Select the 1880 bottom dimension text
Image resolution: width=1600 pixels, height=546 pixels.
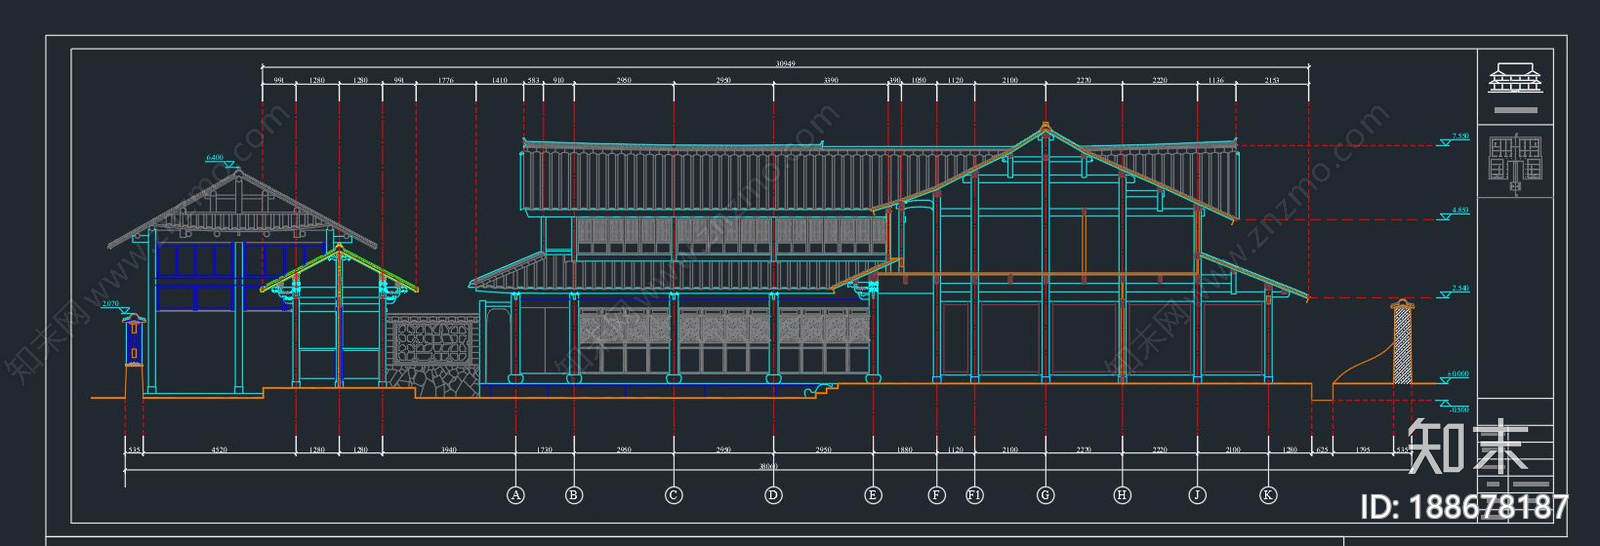click(905, 450)
